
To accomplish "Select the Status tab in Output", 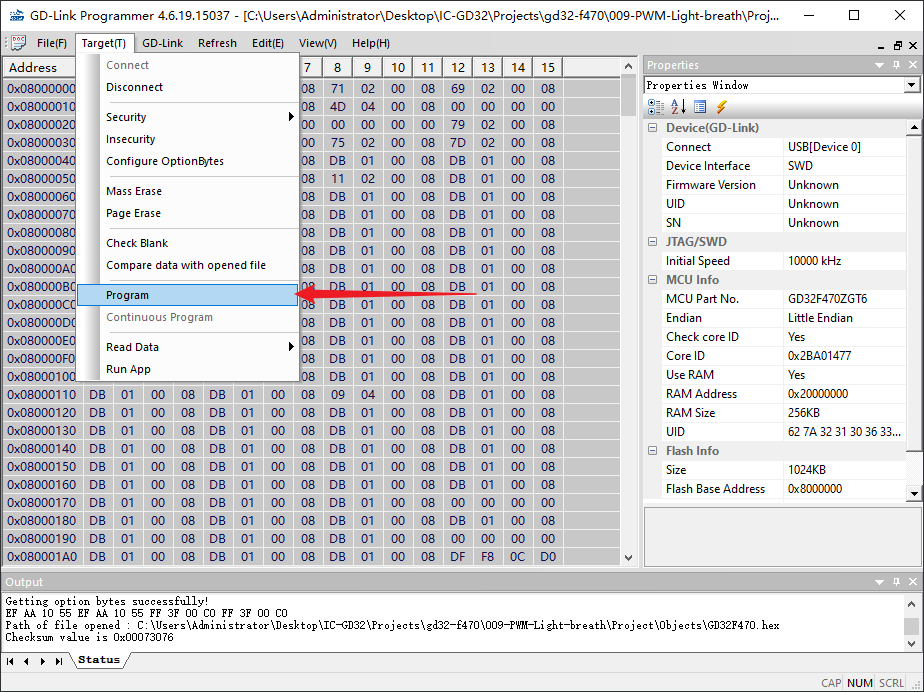I will pos(98,660).
